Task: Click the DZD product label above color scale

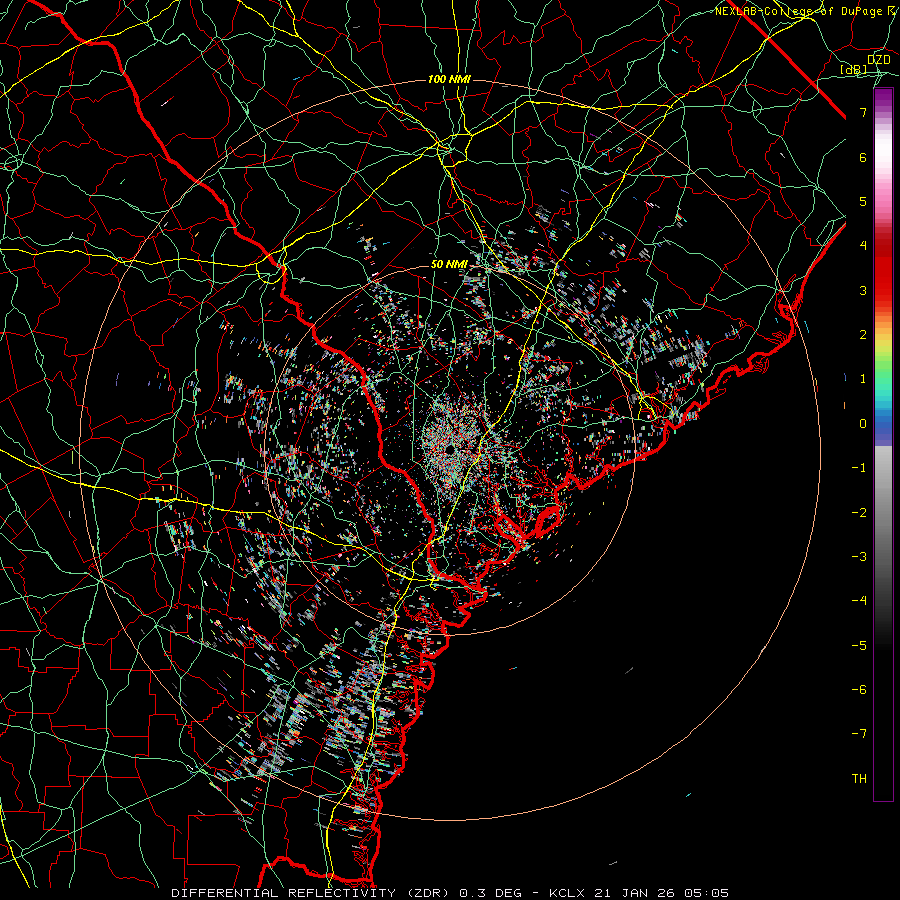Action: click(879, 60)
